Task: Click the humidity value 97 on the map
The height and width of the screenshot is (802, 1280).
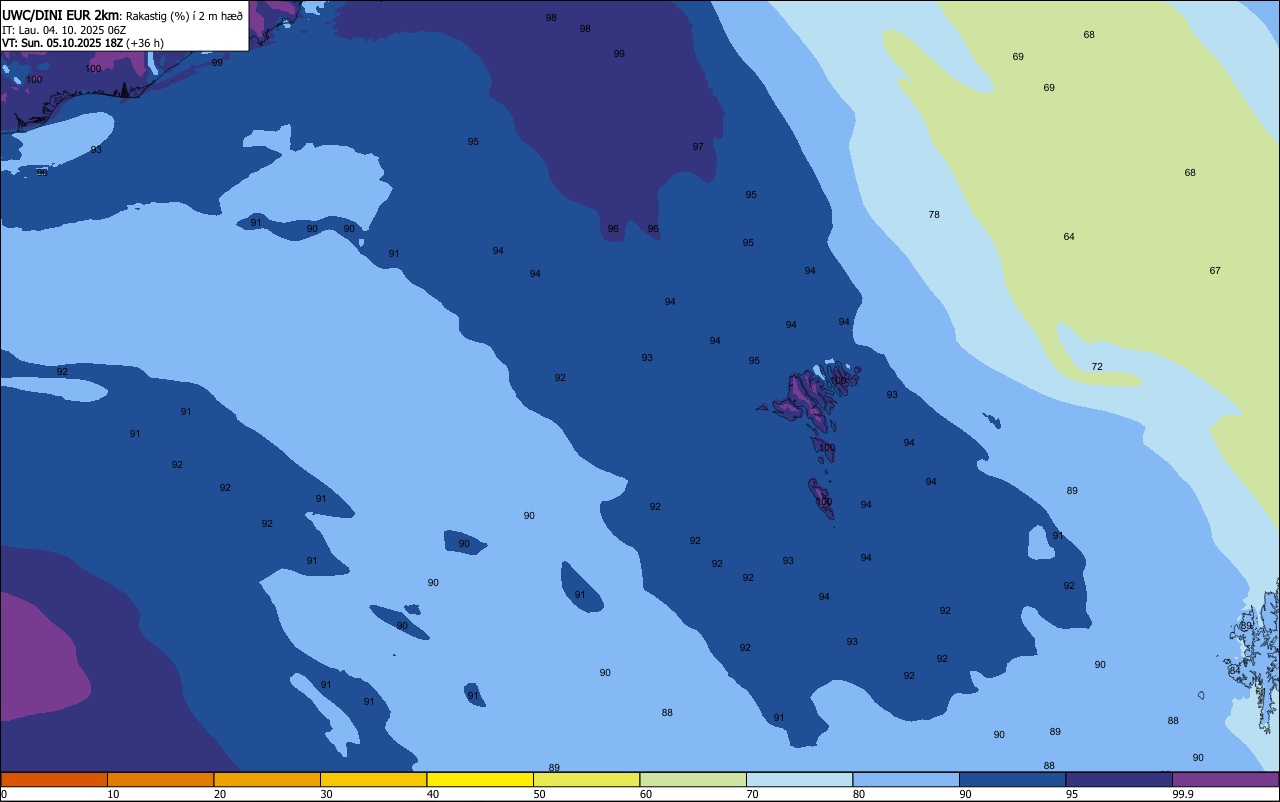Action: pos(698,147)
